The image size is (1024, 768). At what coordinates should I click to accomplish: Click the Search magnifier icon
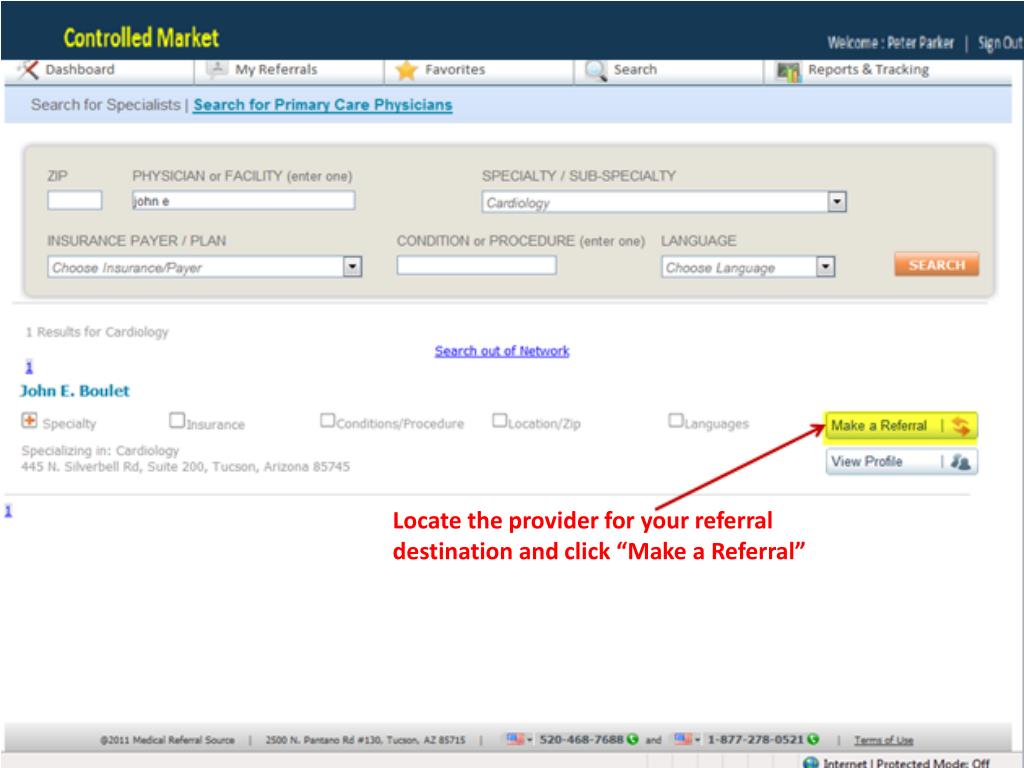[596, 70]
